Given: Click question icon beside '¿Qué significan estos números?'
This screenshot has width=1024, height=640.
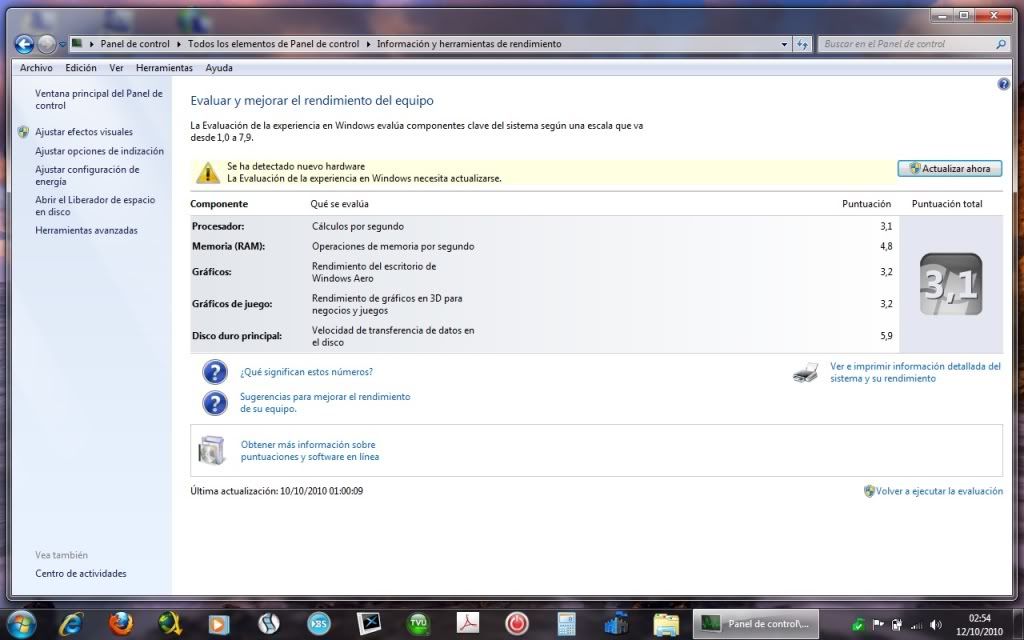Looking at the screenshot, I should coord(214,372).
